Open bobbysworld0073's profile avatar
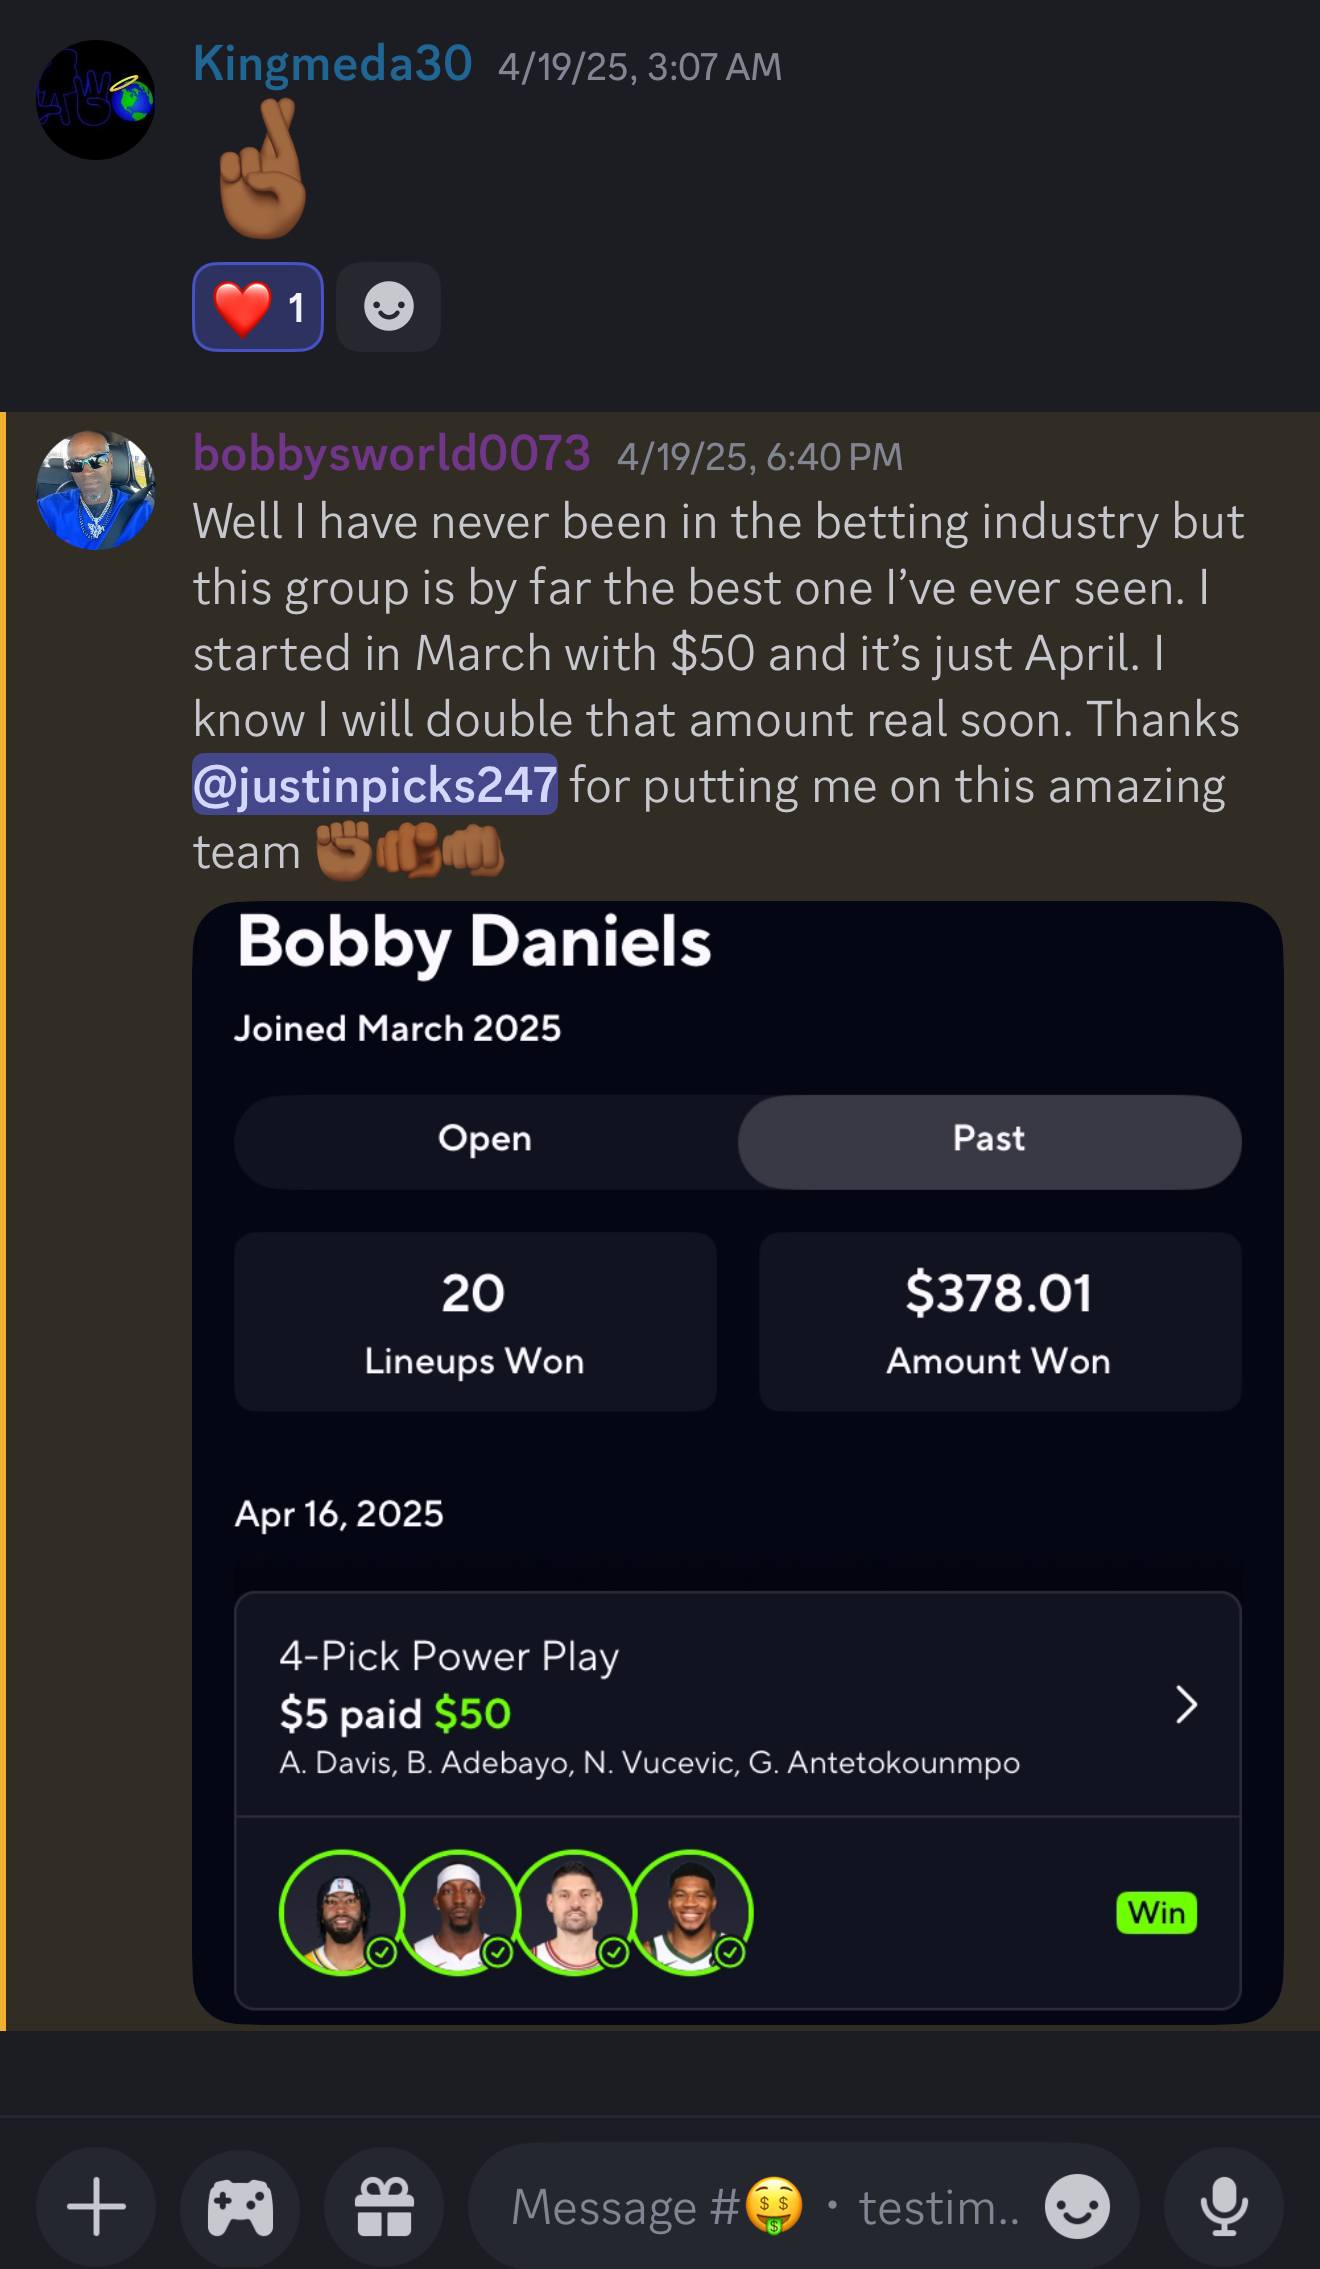The image size is (1320, 2269). pyautogui.click(x=96, y=490)
